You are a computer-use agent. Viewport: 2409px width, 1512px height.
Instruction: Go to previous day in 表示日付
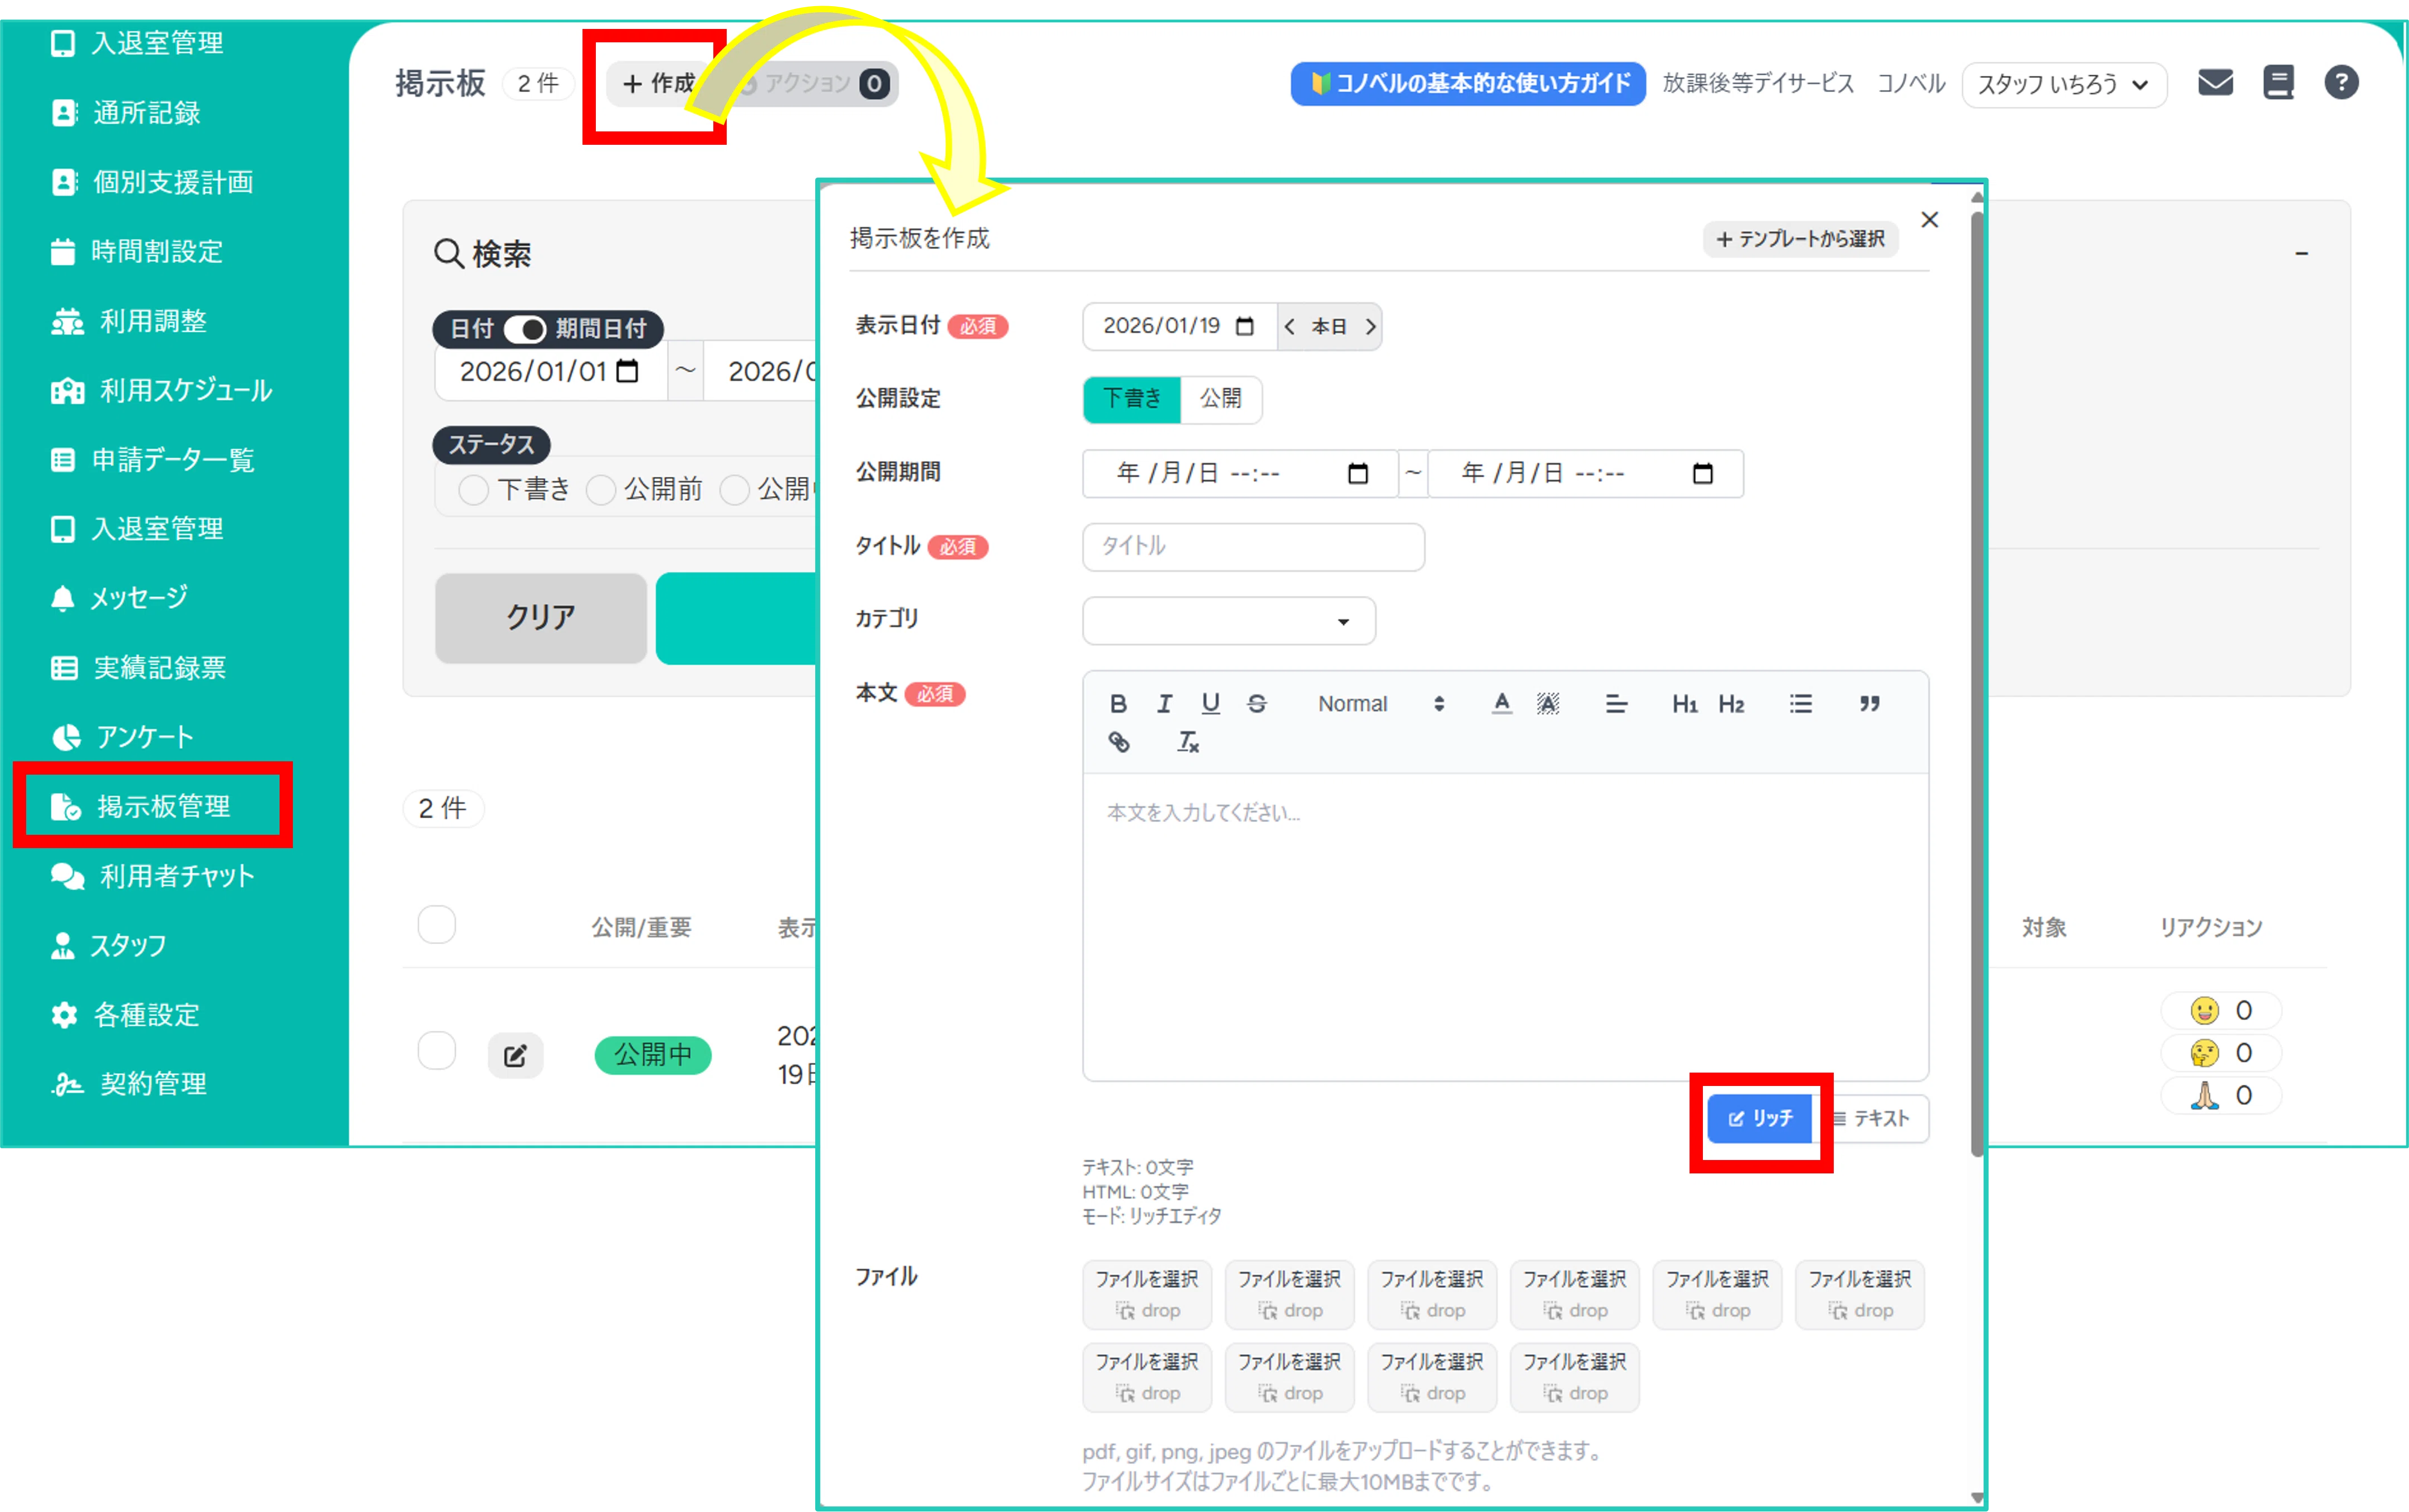pos(1290,327)
